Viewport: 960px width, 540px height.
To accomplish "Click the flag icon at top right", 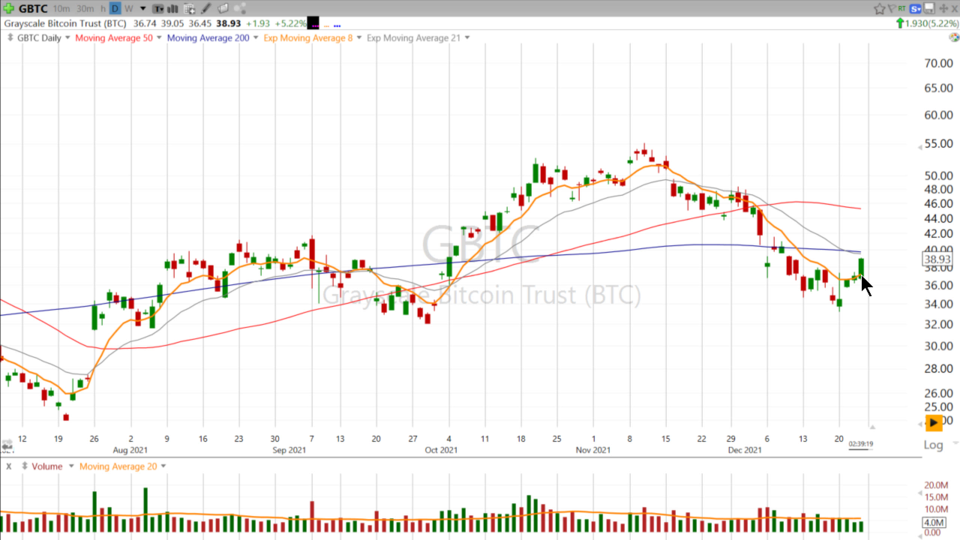I will [x=891, y=8].
